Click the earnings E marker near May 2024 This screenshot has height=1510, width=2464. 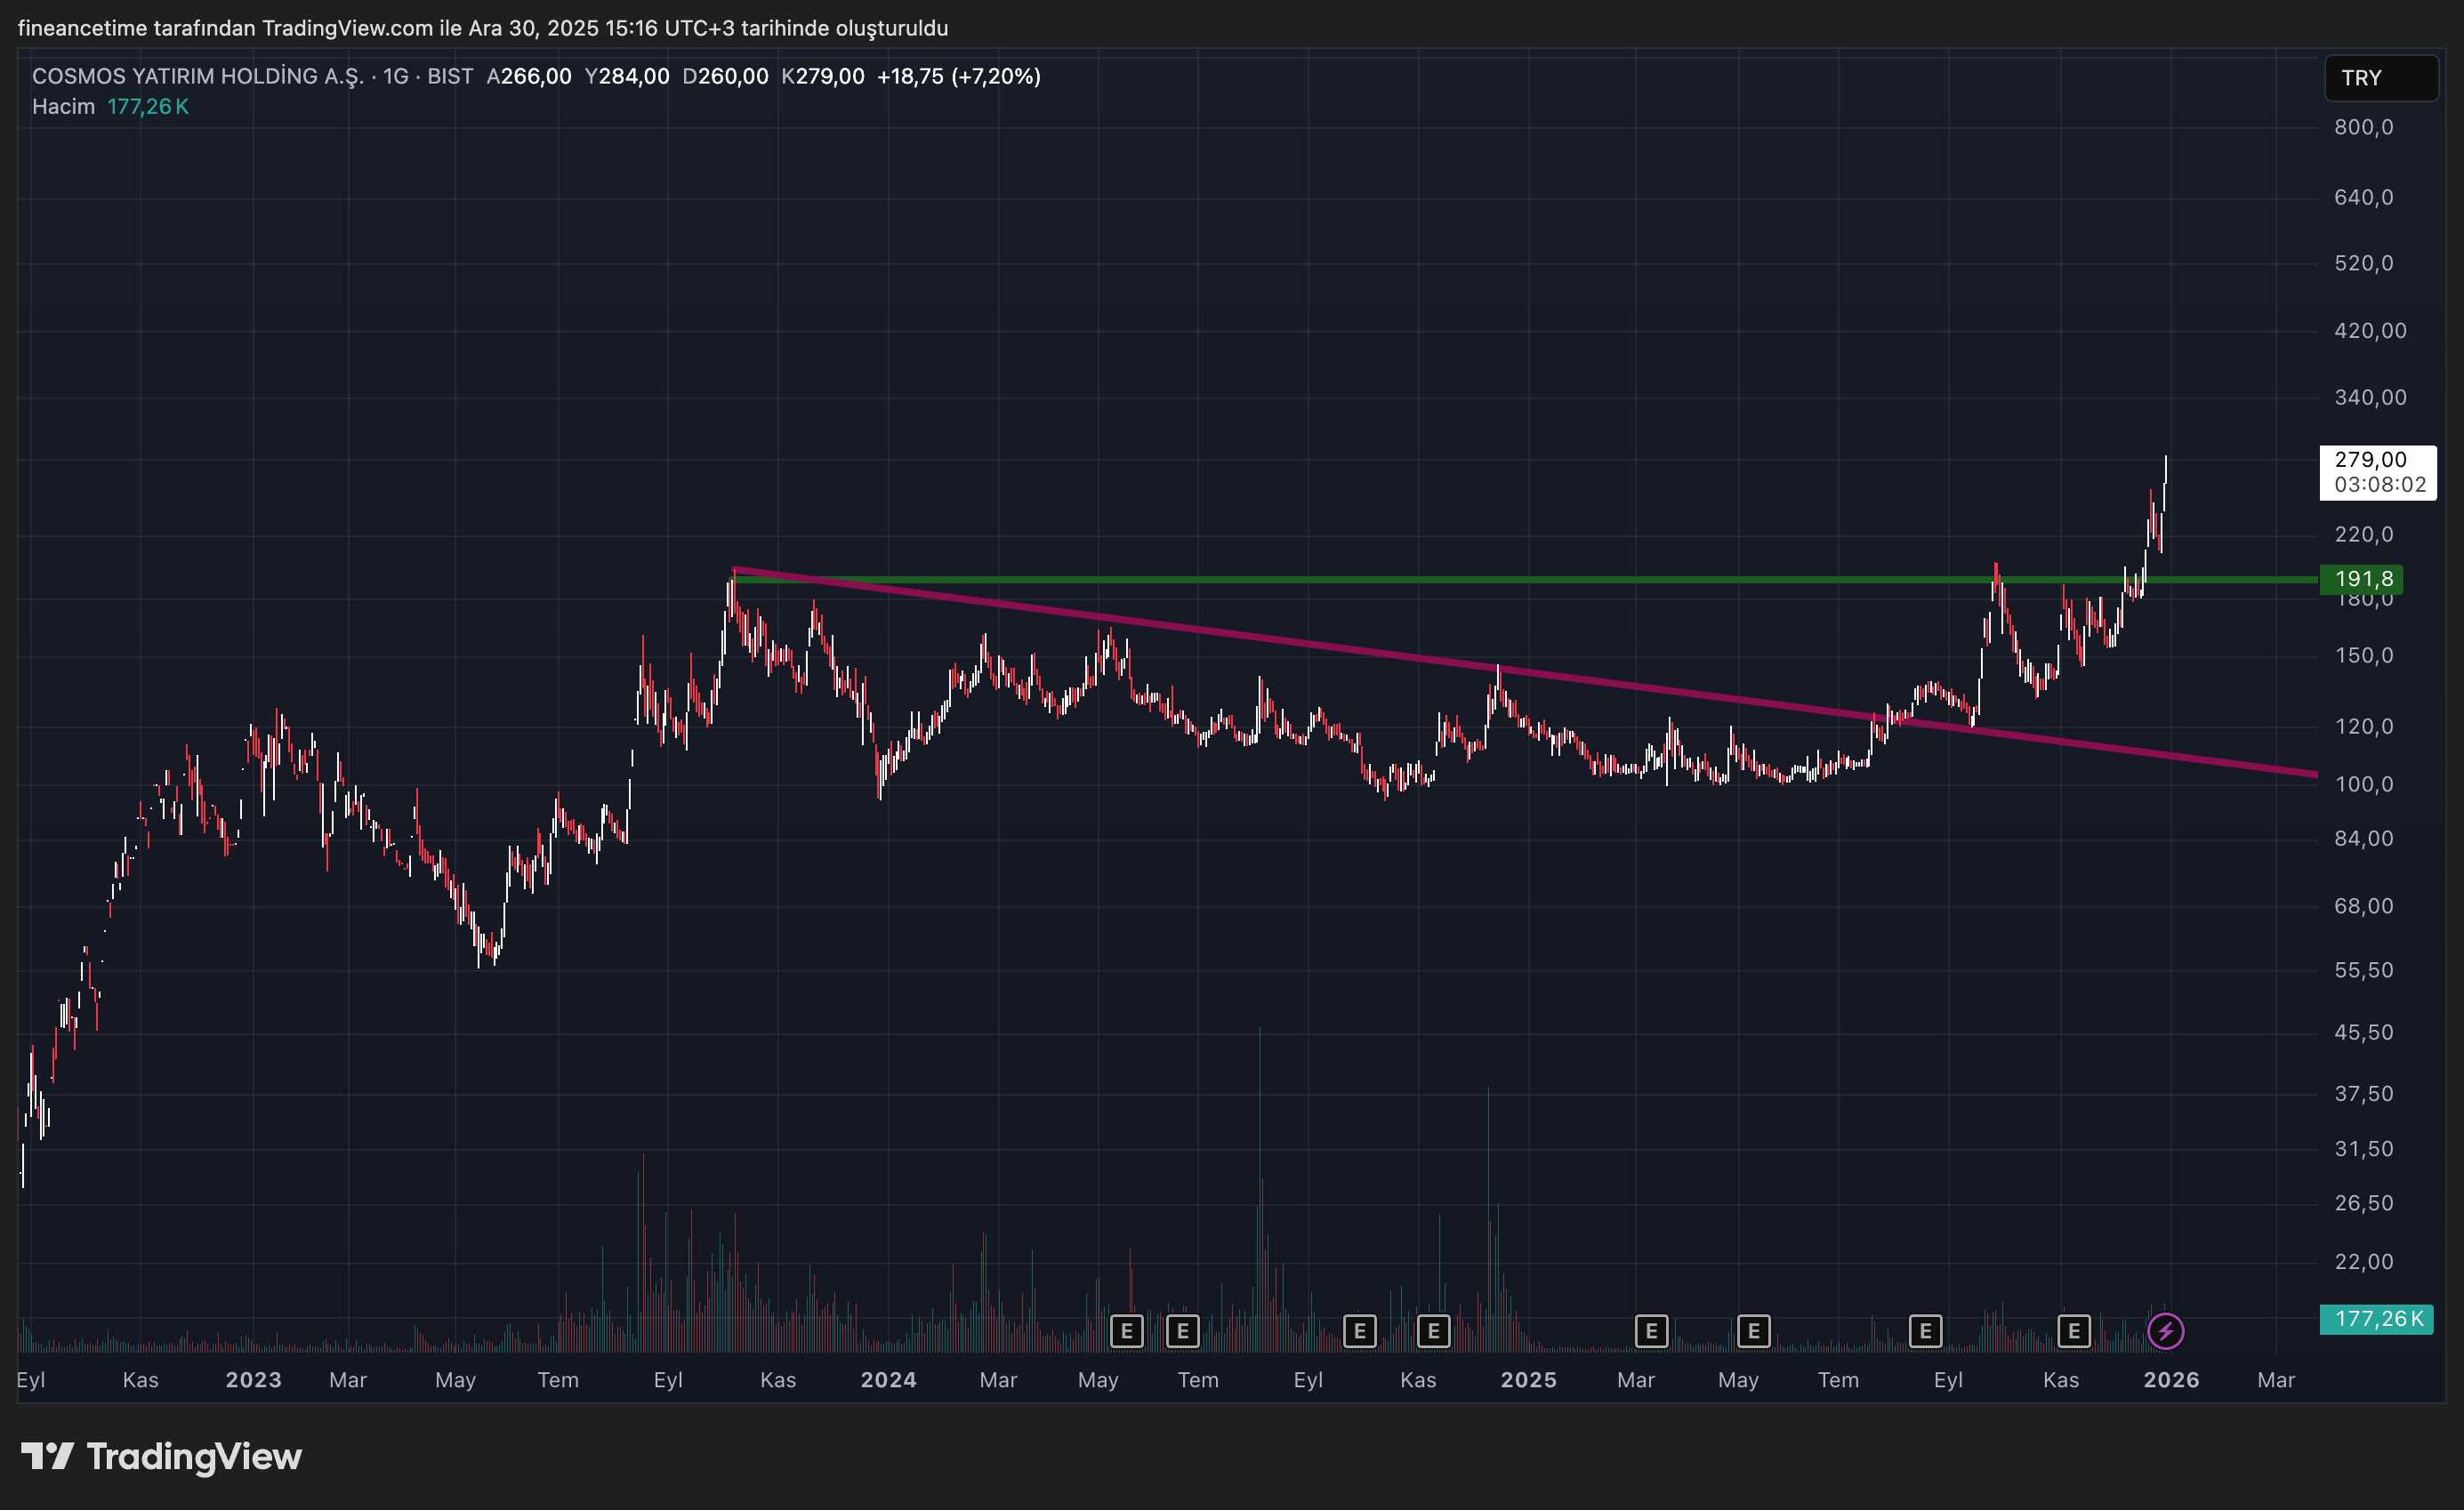pyautogui.click(x=1128, y=1330)
